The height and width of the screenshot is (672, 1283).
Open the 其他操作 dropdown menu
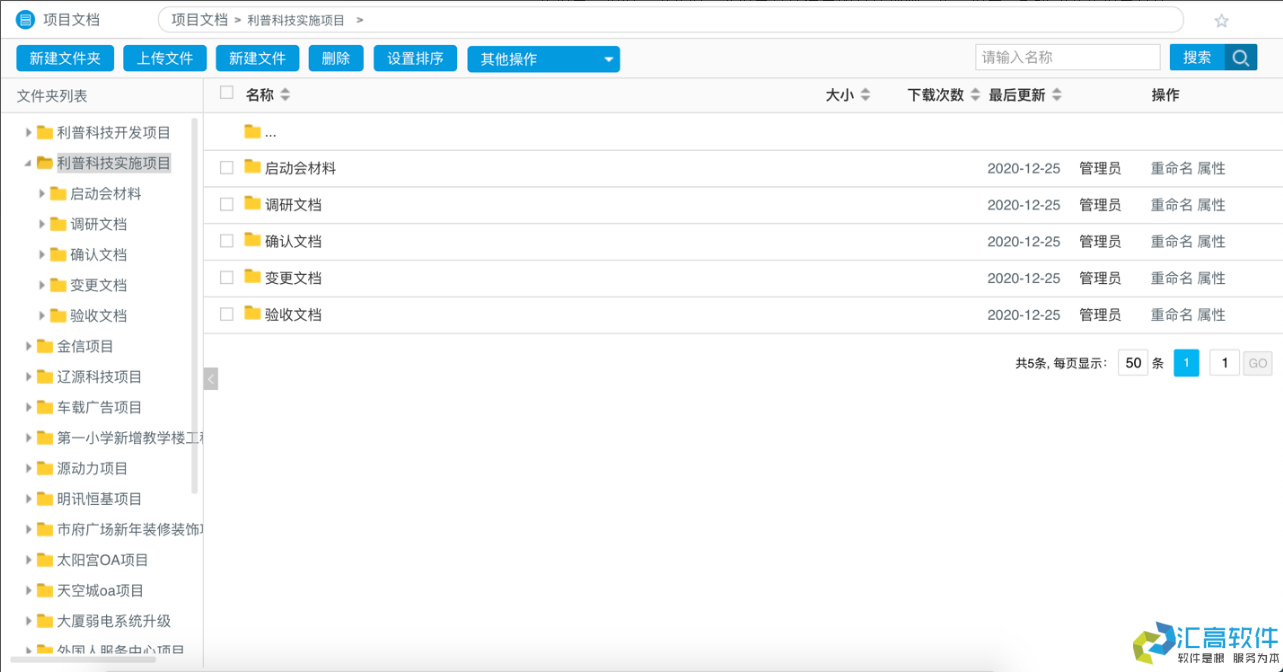tap(543, 59)
